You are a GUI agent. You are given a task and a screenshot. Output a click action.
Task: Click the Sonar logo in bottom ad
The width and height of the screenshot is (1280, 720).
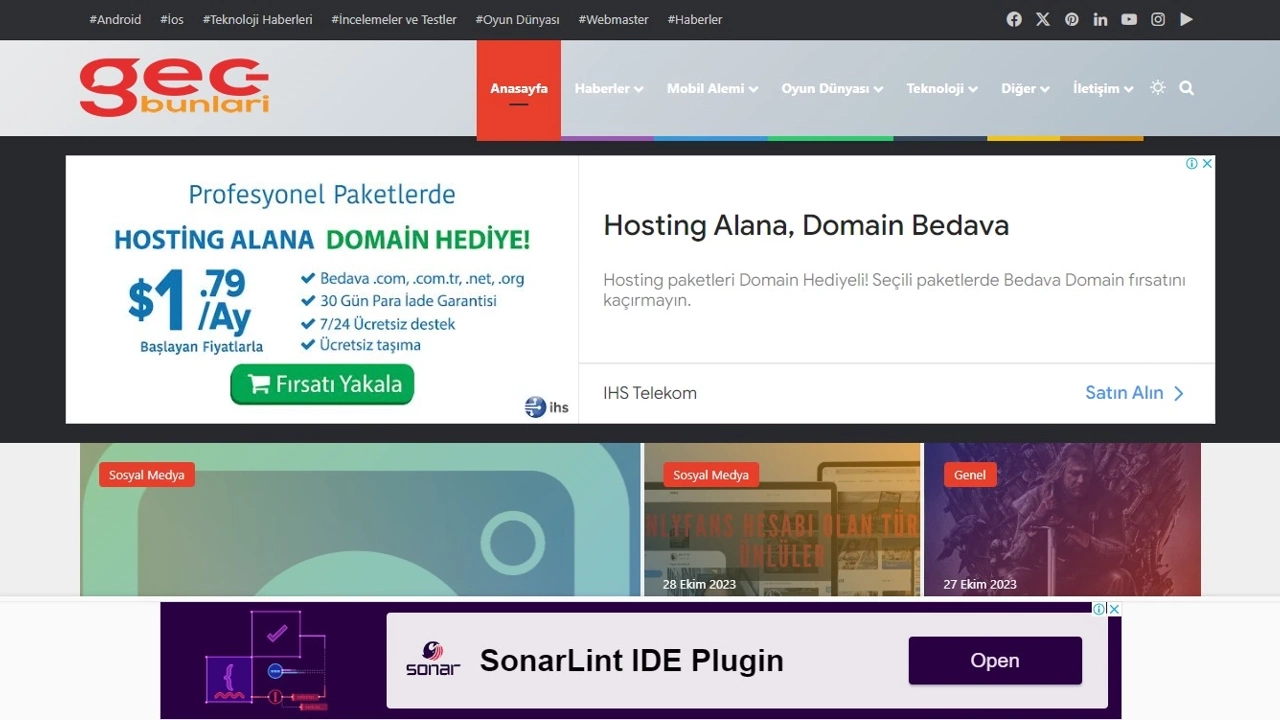coord(433,660)
